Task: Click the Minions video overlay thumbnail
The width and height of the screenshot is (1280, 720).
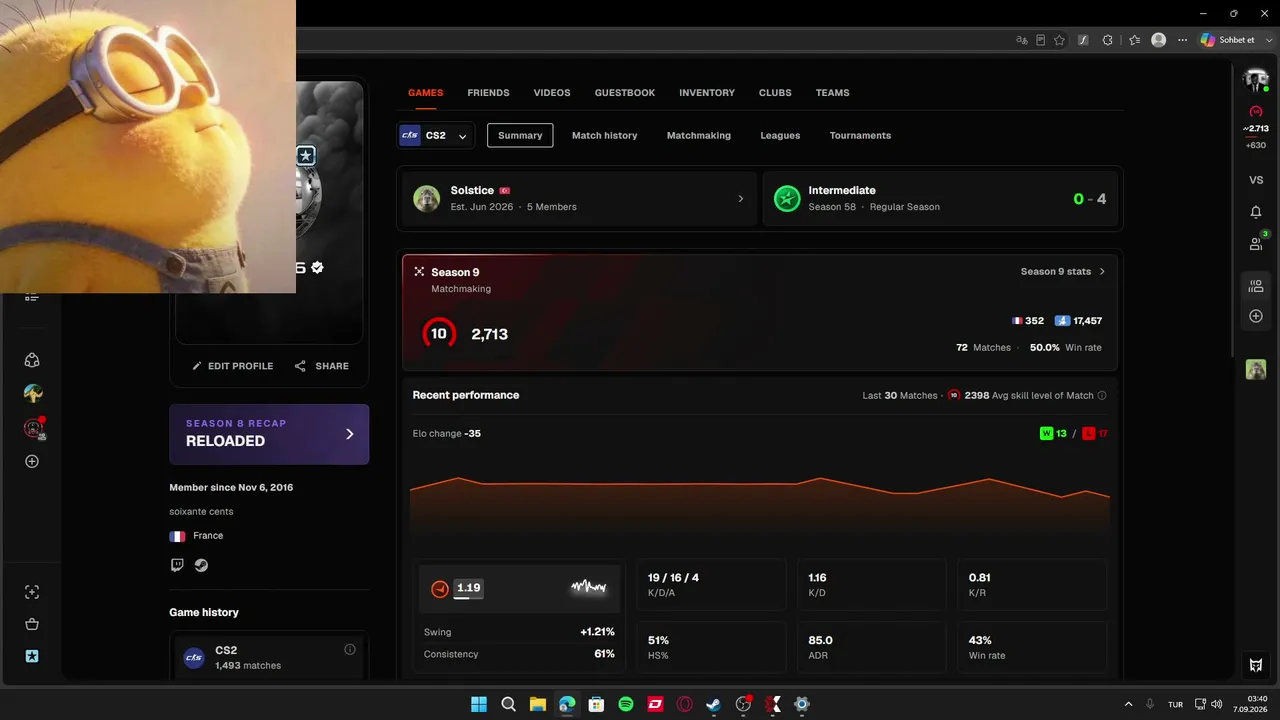Action: click(148, 146)
